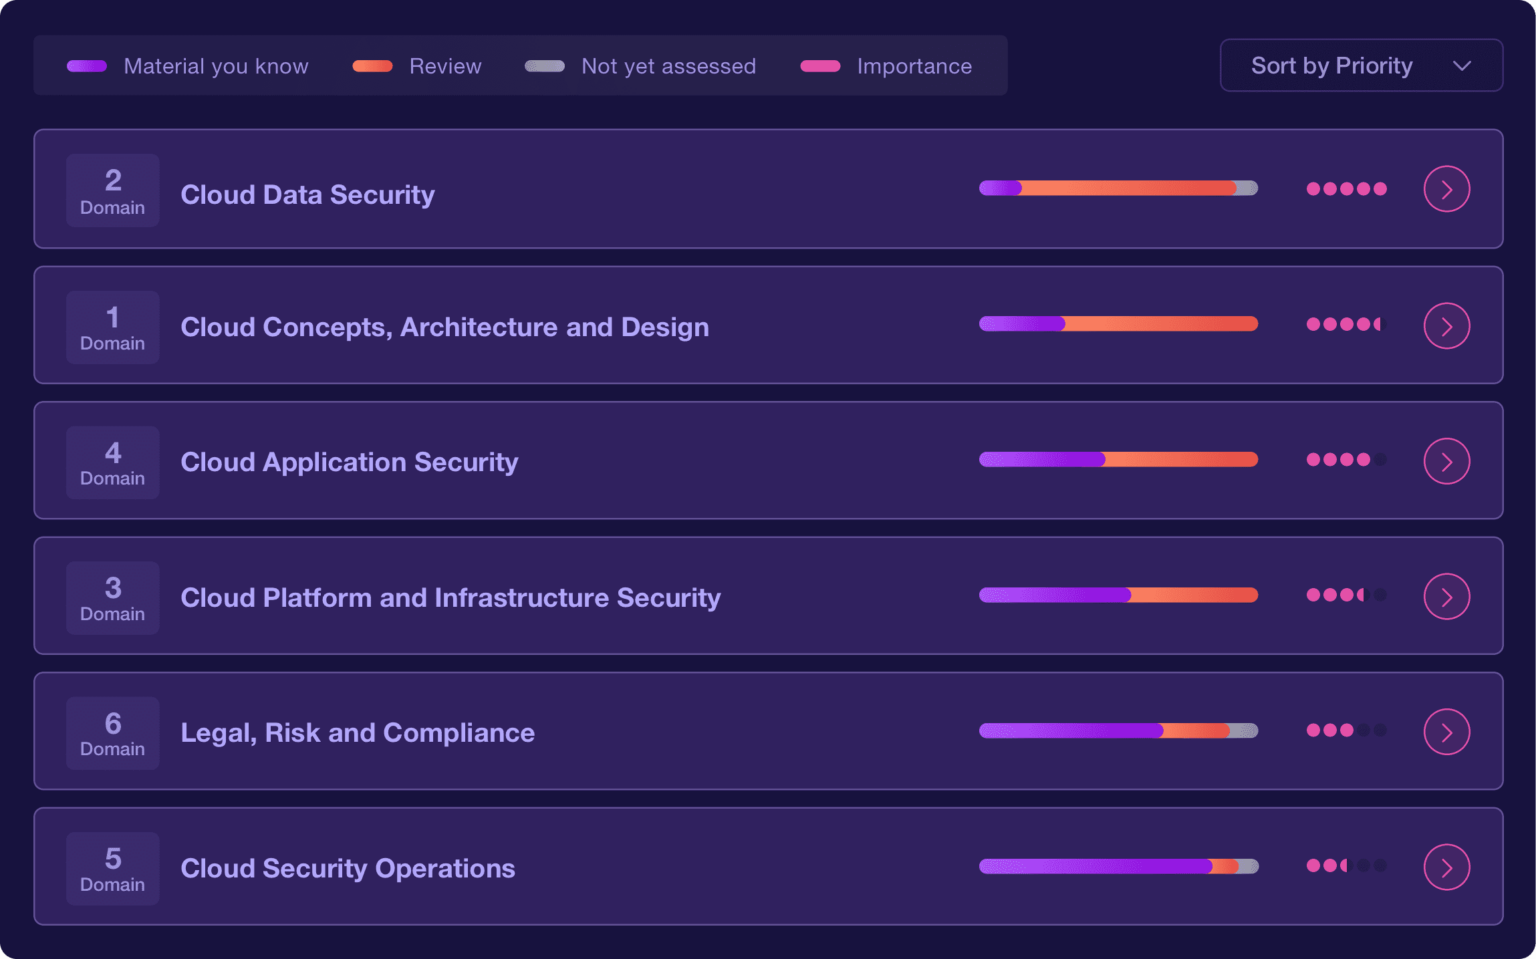
Task: Click the legend bar at the top
Action: pos(520,65)
